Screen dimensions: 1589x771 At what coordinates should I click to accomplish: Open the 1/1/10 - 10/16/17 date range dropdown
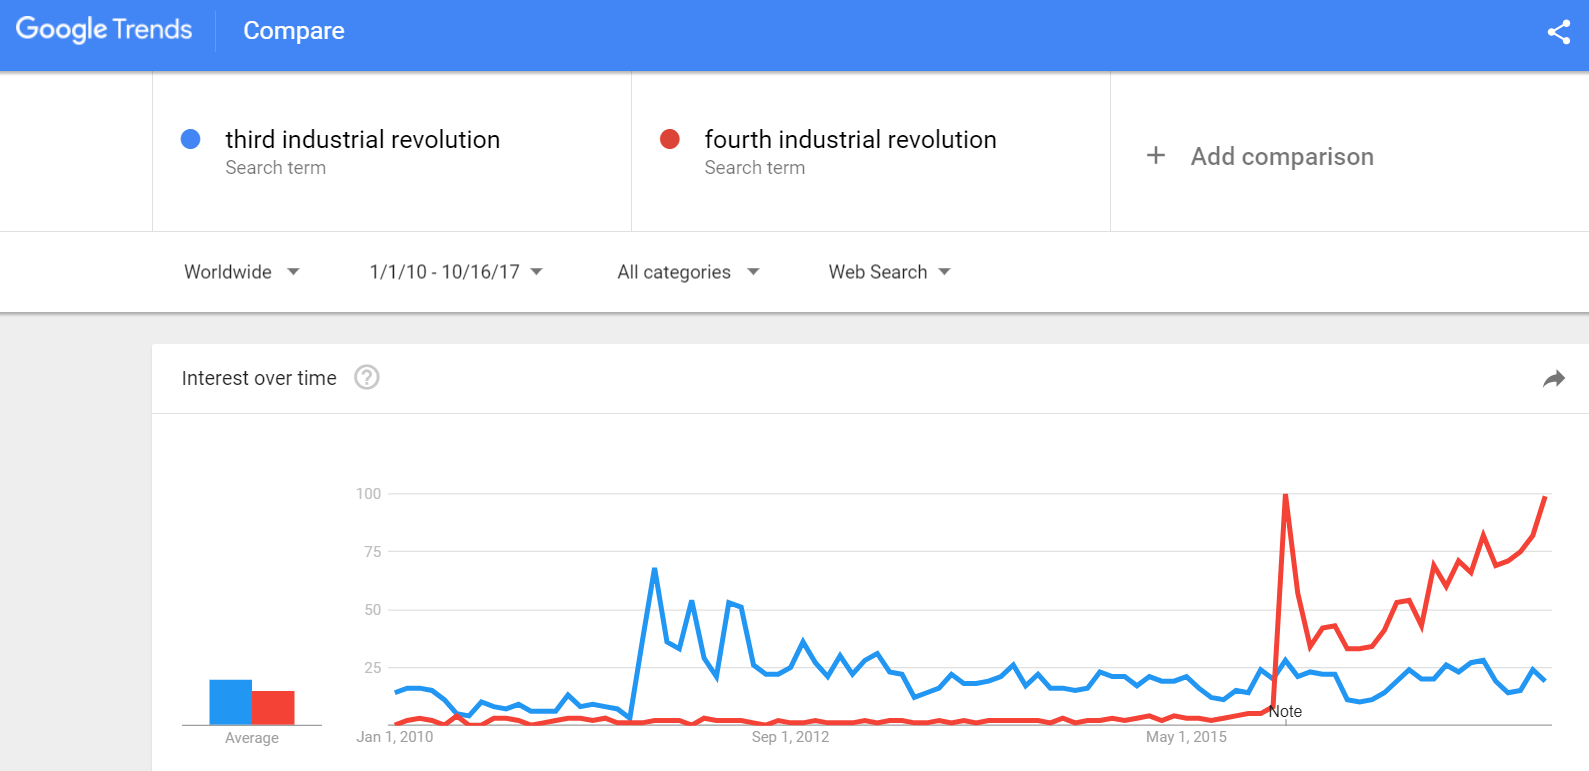coord(455,271)
